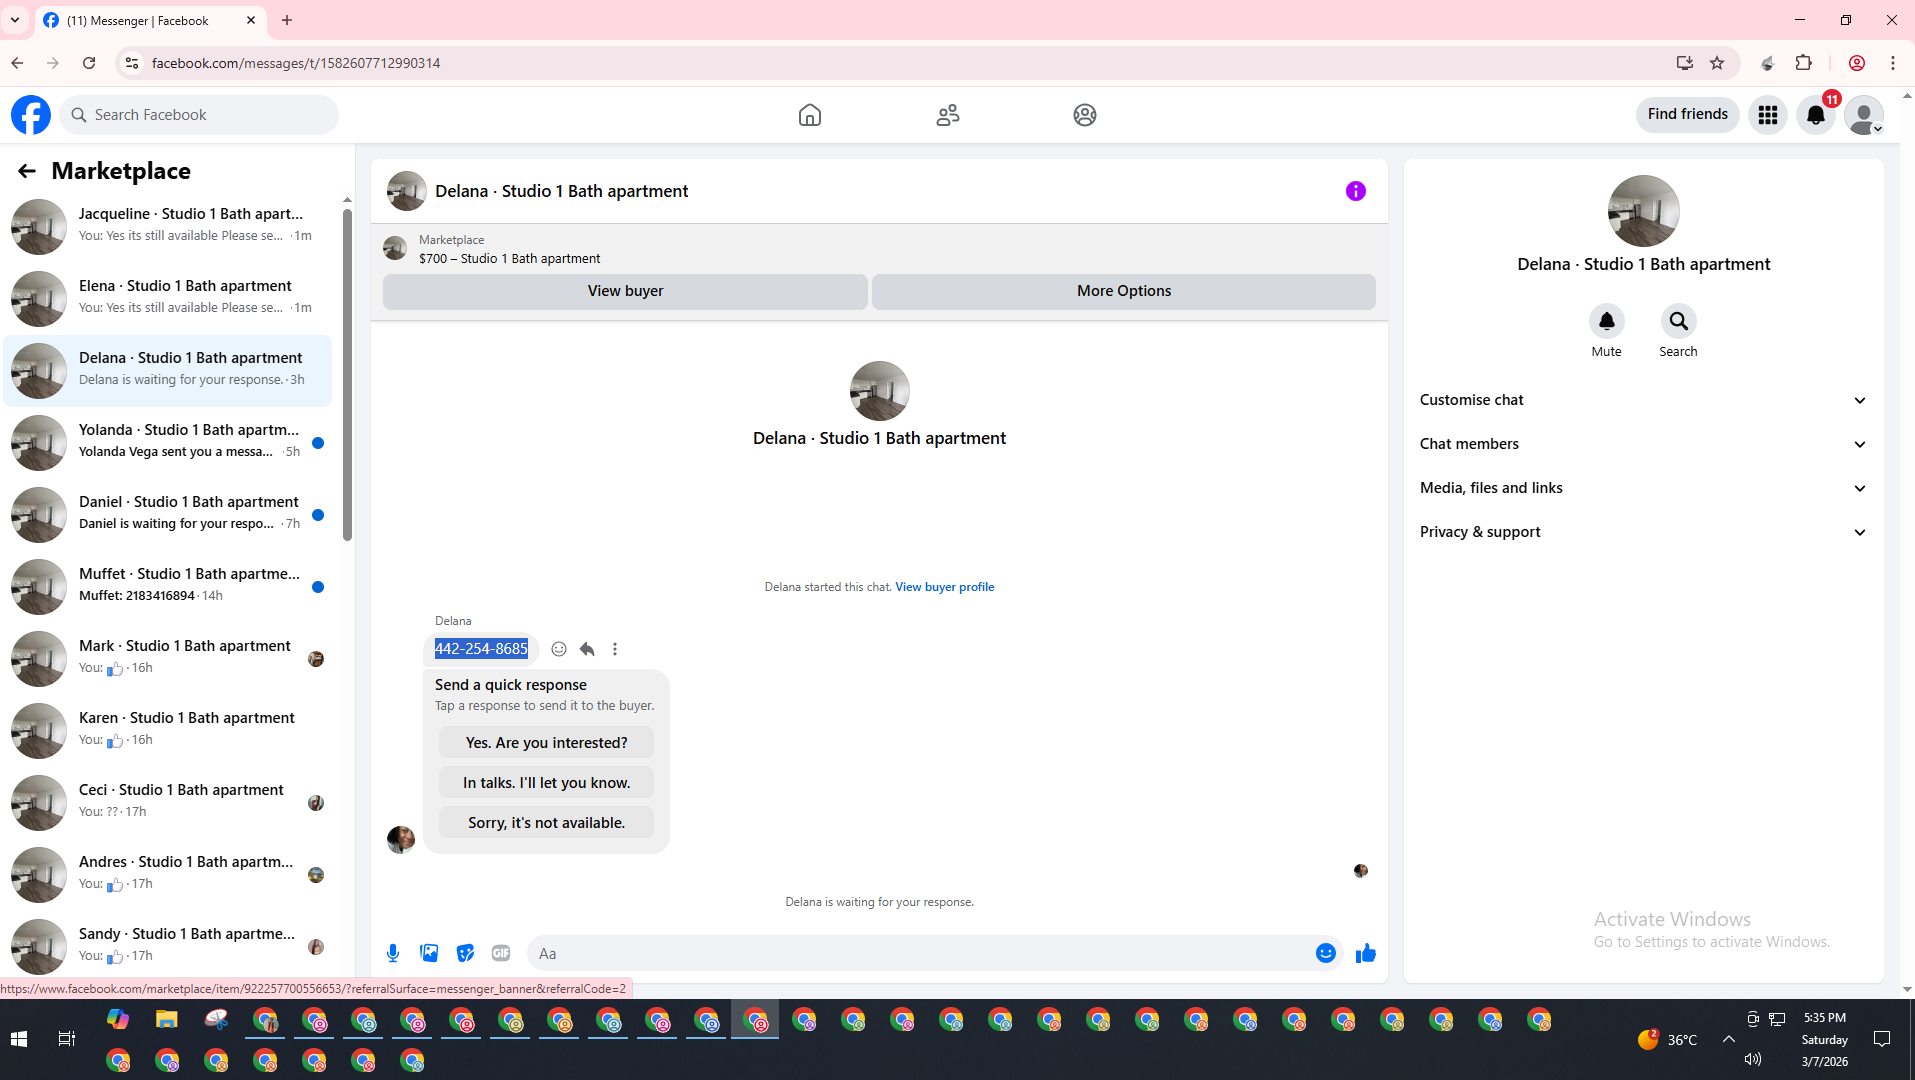Open Sandy's Studio 1 Bath chat
Viewport: 1915px width, 1080px height.
point(168,945)
